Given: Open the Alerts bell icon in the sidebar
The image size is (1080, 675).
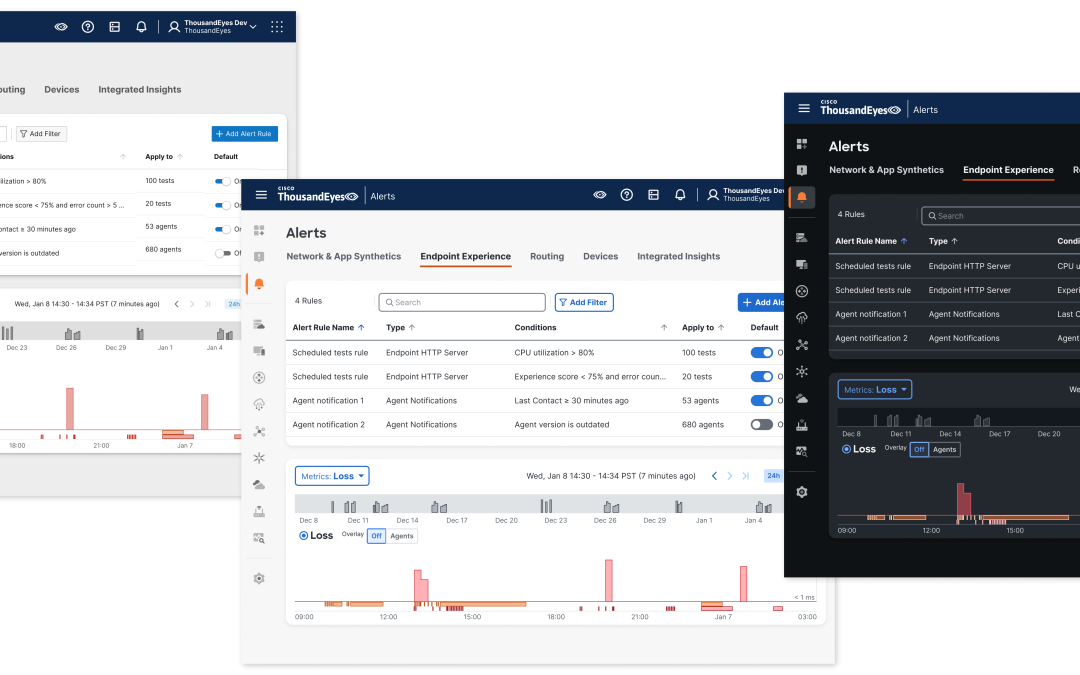Looking at the screenshot, I should (x=259, y=286).
